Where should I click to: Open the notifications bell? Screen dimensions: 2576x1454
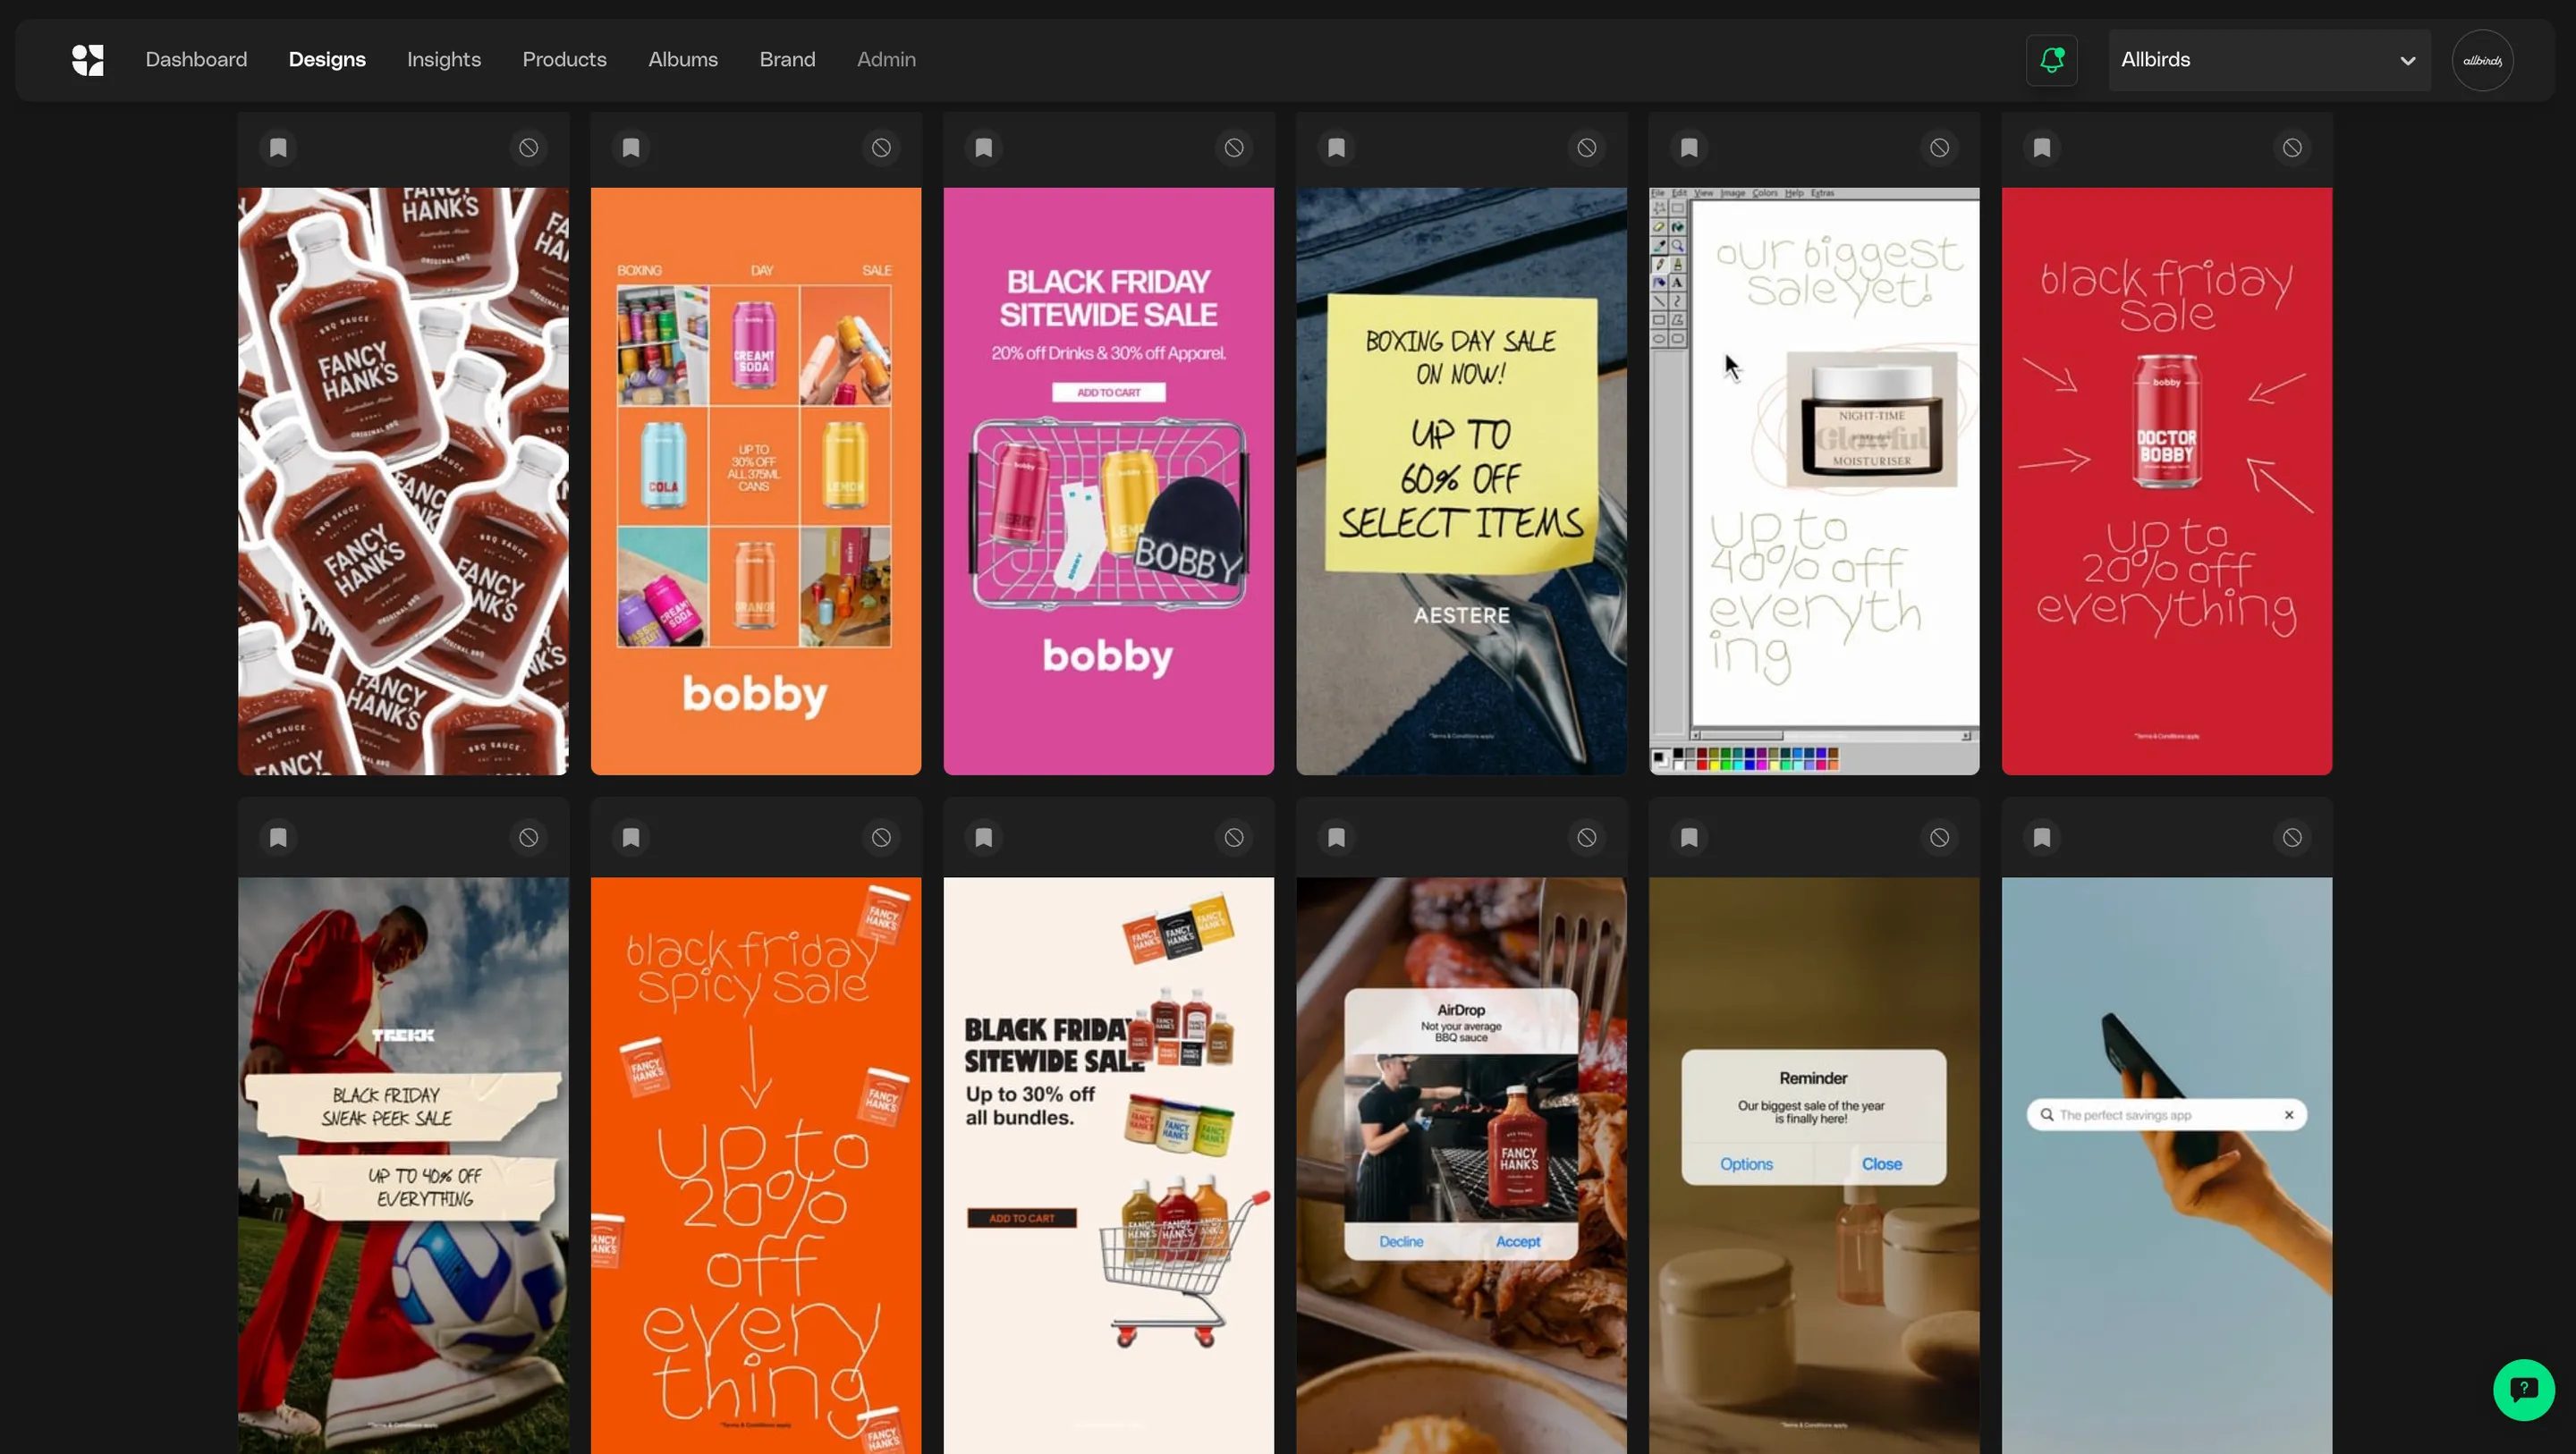pyautogui.click(x=2051, y=60)
